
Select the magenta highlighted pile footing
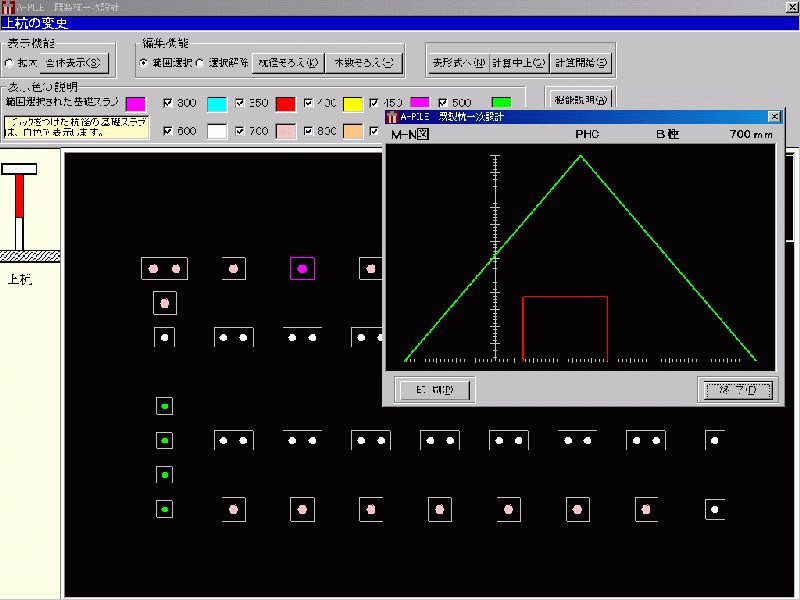tap(302, 268)
